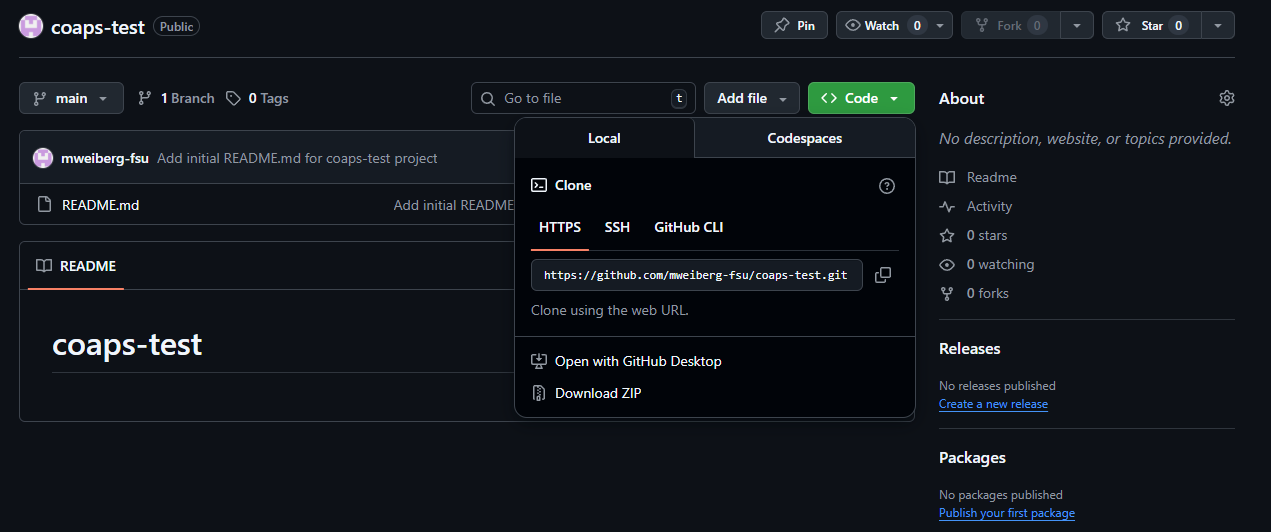Select the SSH clone tab
The width and height of the screenshot is (1271, 532).
click(617, 228)
